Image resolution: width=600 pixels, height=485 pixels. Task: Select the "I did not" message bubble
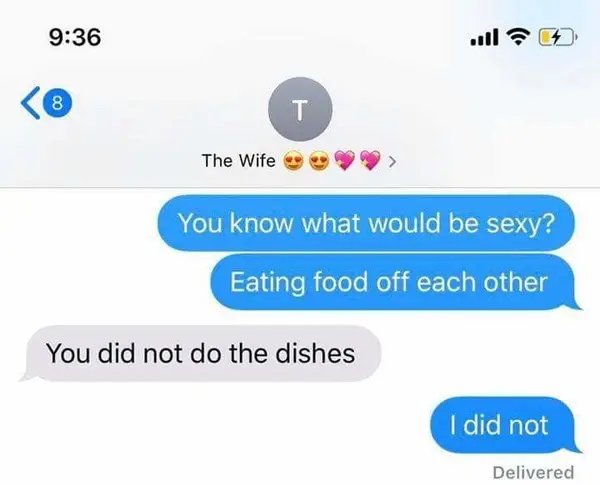point(505,425)
